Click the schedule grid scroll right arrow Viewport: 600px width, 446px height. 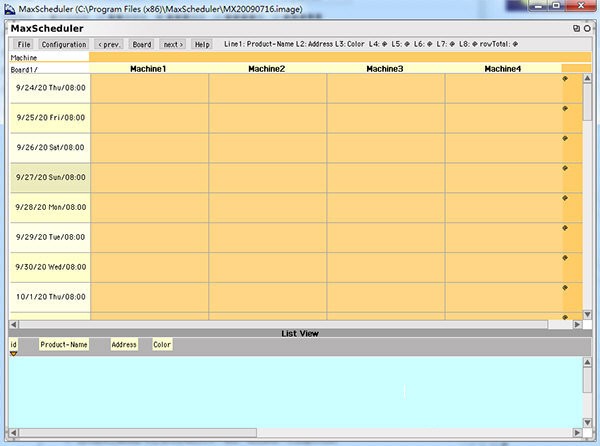[577, 324]
